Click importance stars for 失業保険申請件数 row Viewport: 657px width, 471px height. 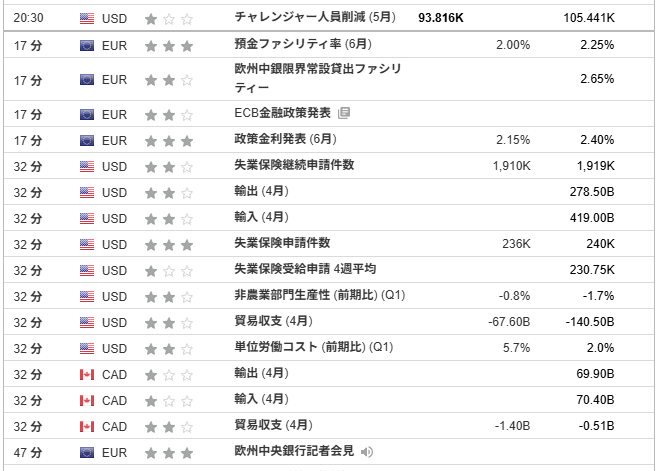pos(169,244)
